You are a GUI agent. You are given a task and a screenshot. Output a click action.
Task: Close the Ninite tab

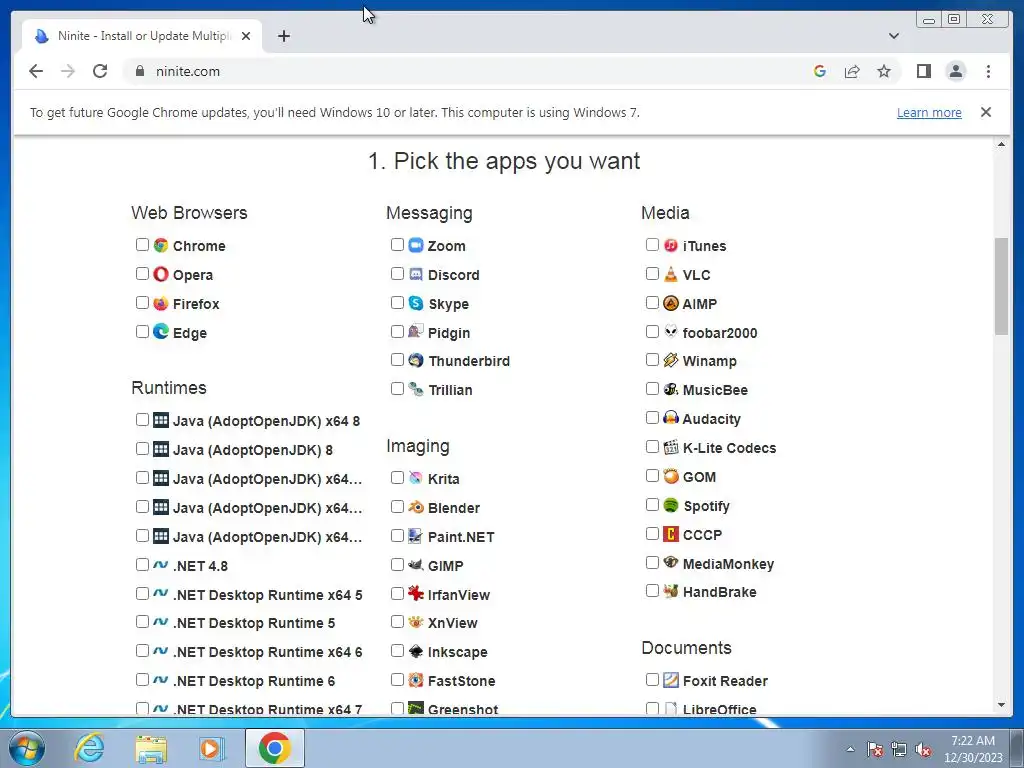(246, 36)
